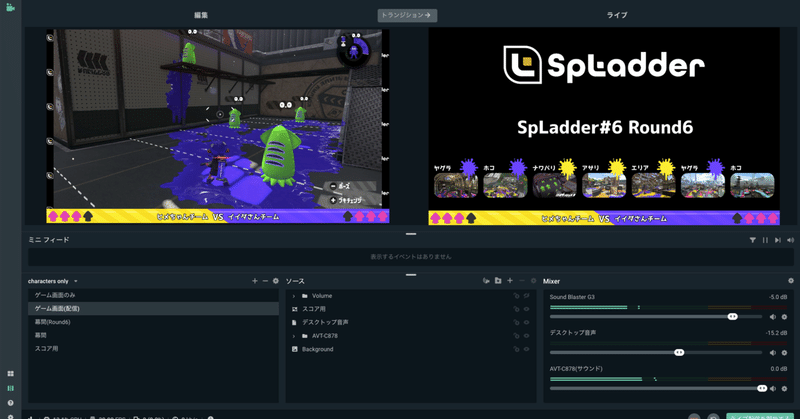
Task: Open the help question mark icon
Action: (10, 403)
